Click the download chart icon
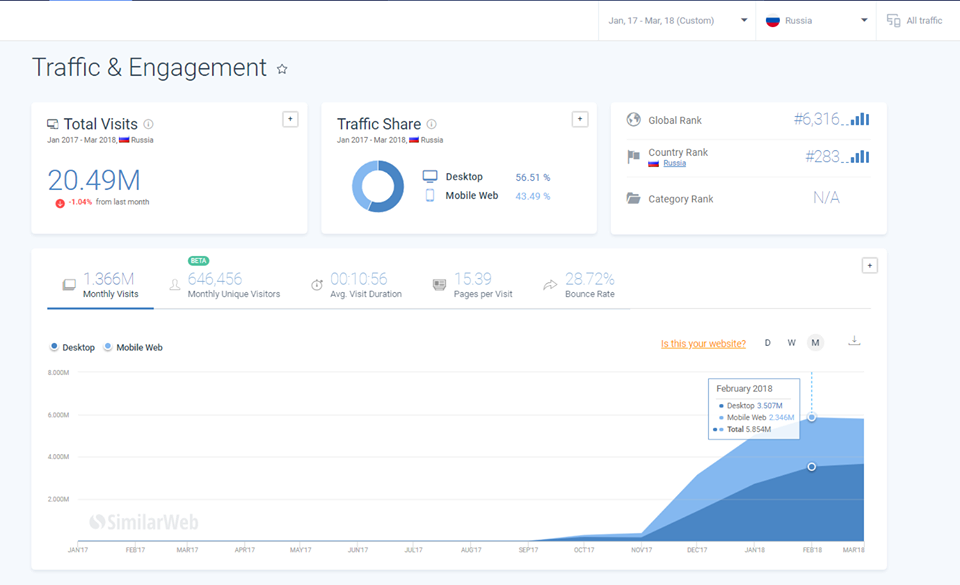Viewport: 960px width, 585px height. coord(854,341)
